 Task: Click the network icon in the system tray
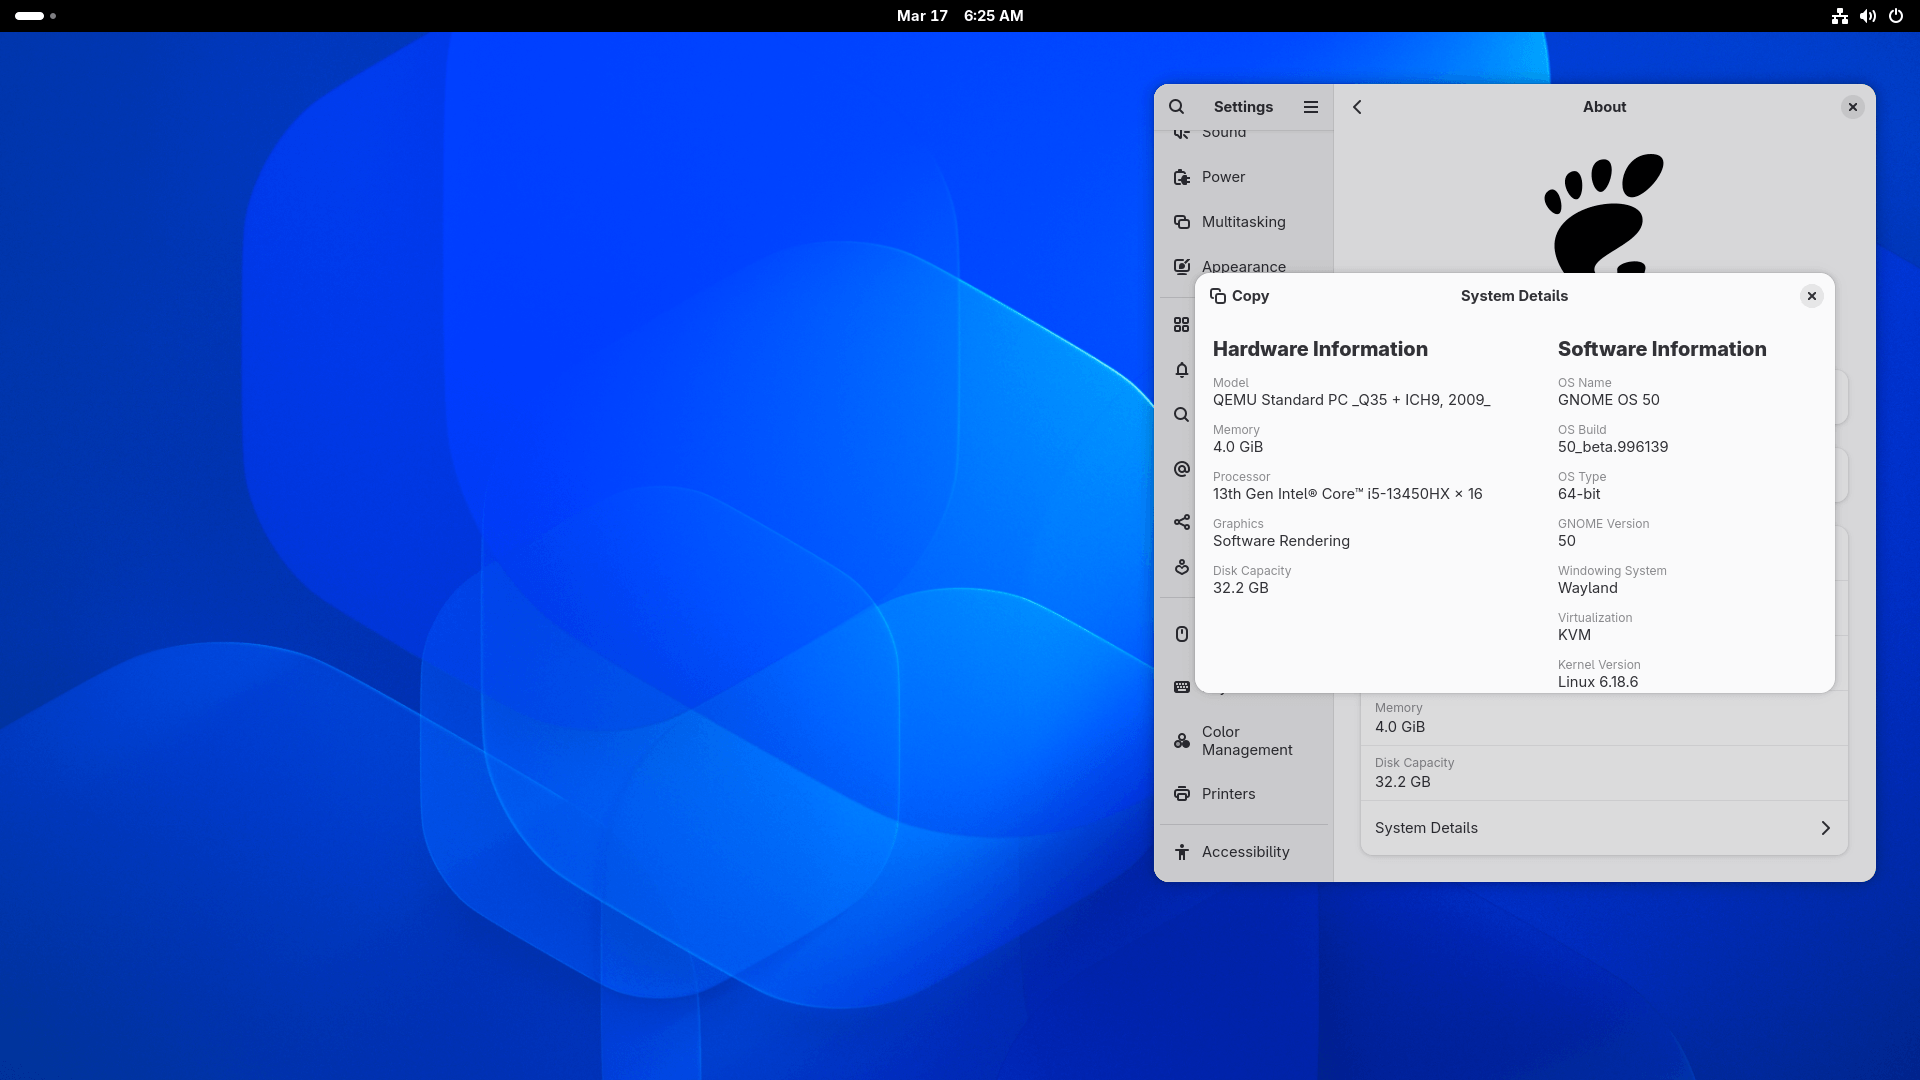click(x=1840, y=16)
